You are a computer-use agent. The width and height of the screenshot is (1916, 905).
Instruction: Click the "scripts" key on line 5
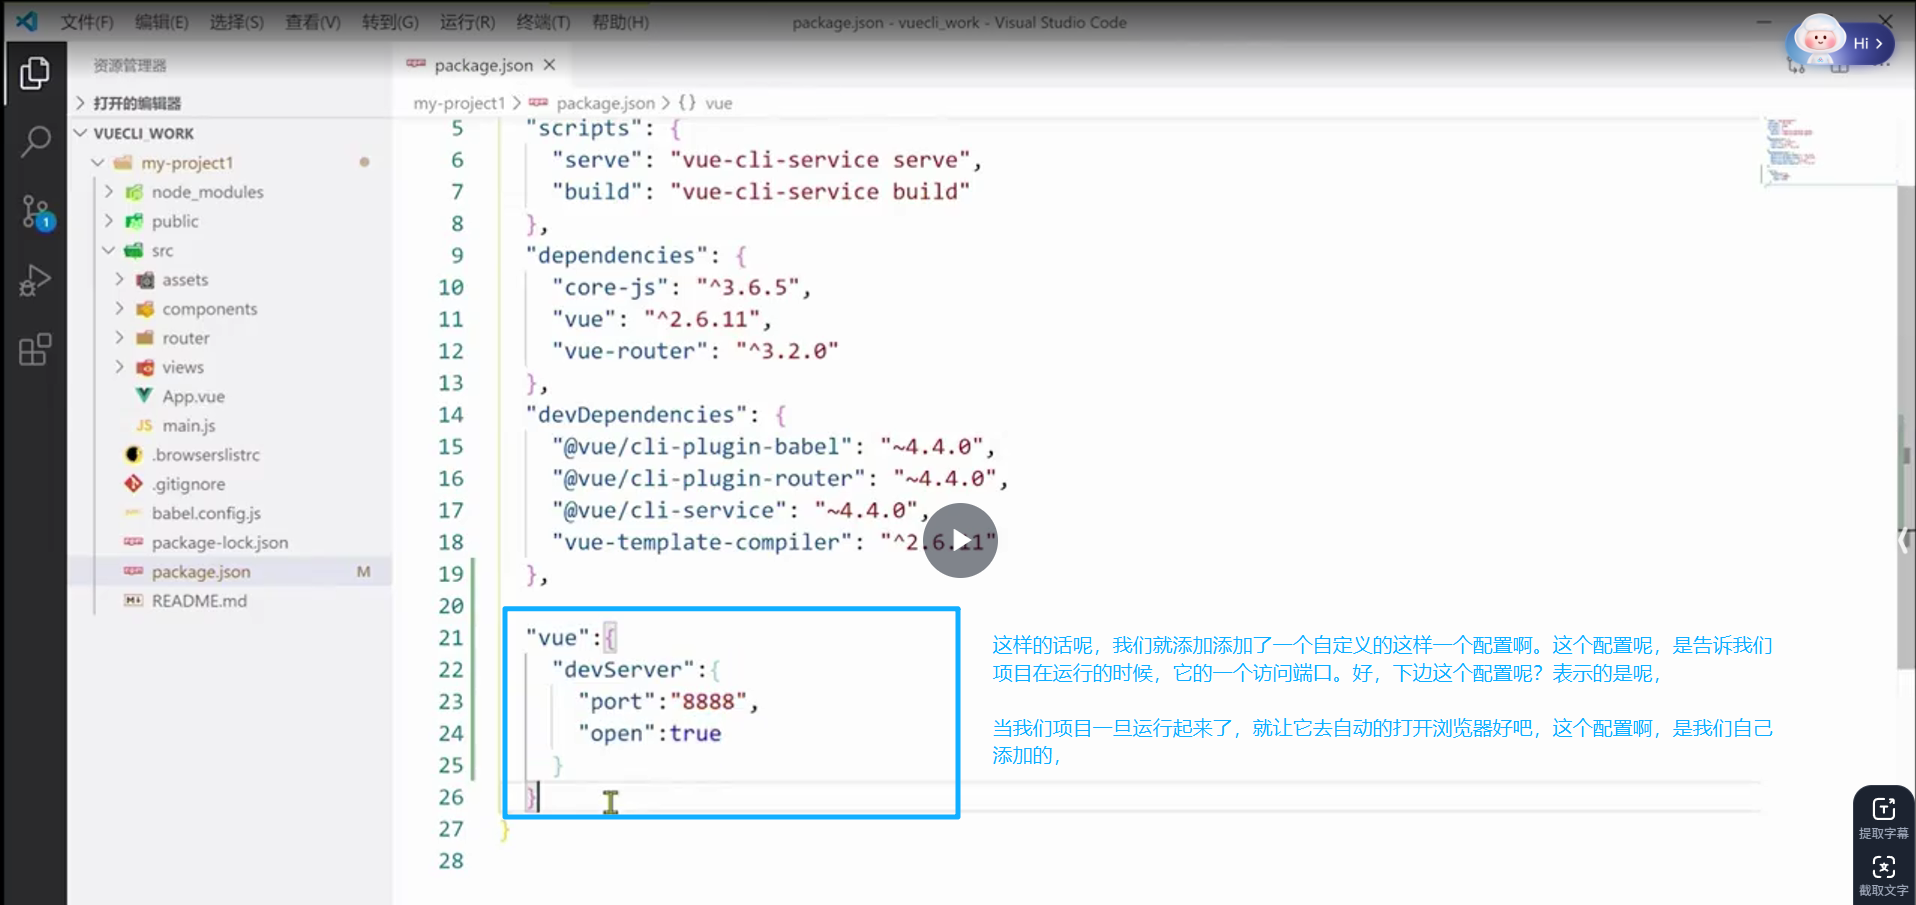click(584, 128)
